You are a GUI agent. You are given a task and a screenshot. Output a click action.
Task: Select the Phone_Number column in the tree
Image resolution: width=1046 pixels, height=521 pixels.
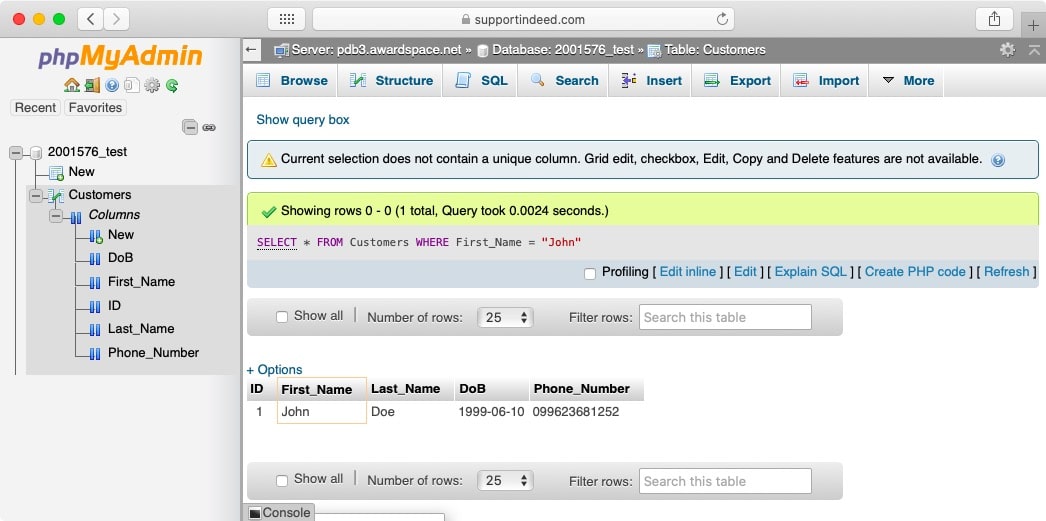[153, 353]
